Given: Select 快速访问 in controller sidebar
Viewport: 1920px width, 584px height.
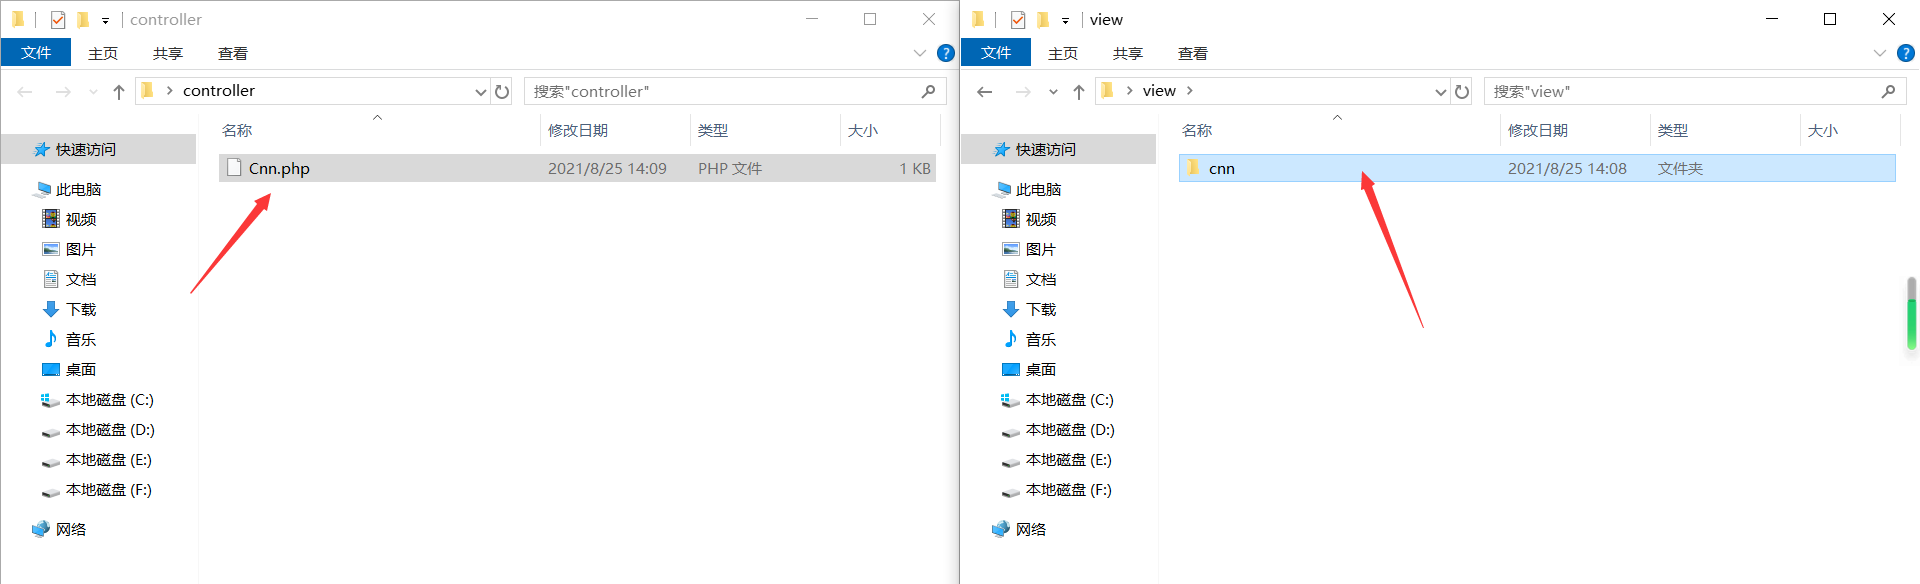Looking at the screenshot, I should pos(98,149).
